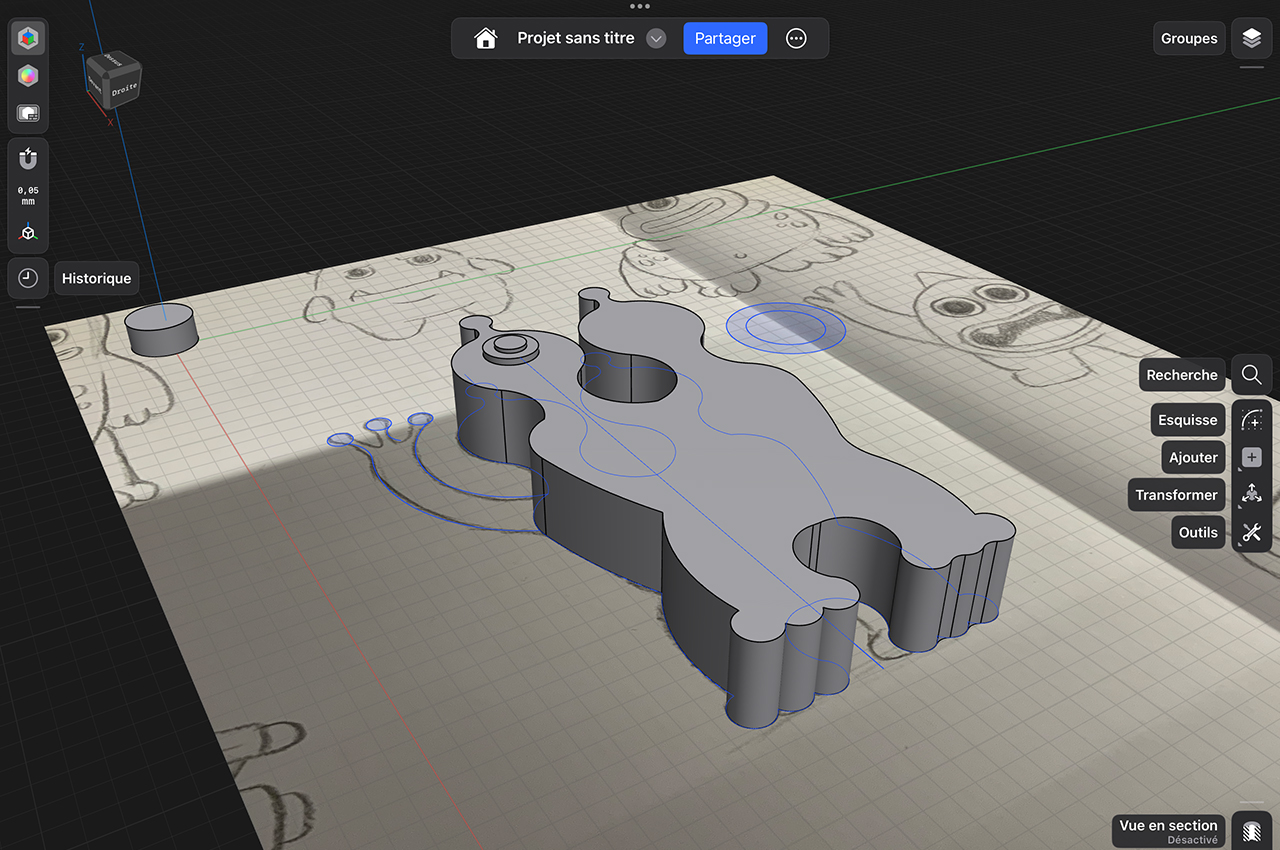Toggle the magnet snapping control
This screenshot has width=1280, height=850.
click(x=28, y=159)
